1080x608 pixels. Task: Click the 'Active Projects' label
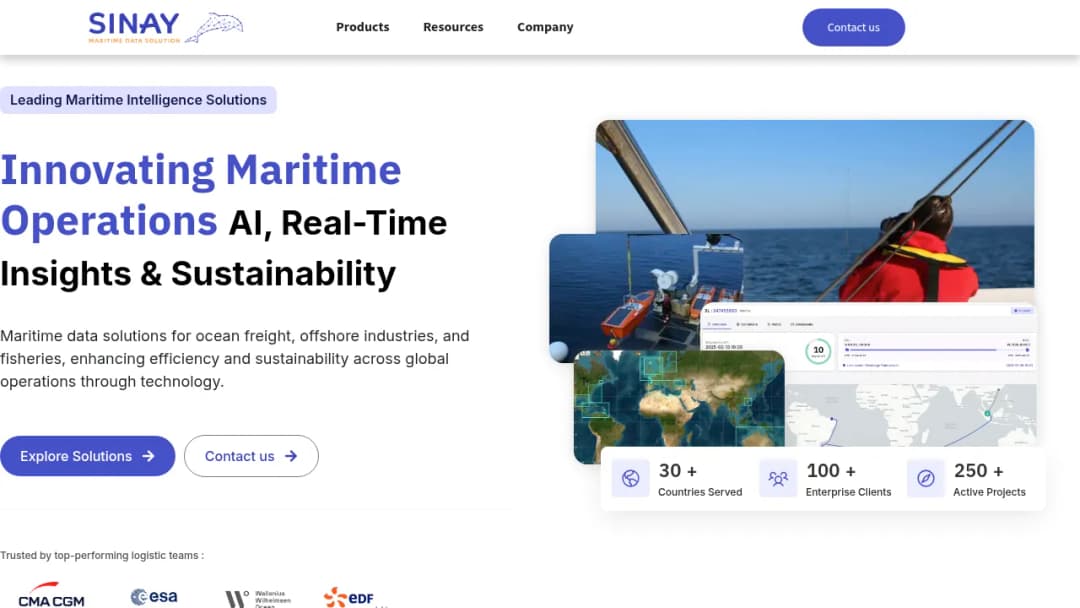pos(989,492)
